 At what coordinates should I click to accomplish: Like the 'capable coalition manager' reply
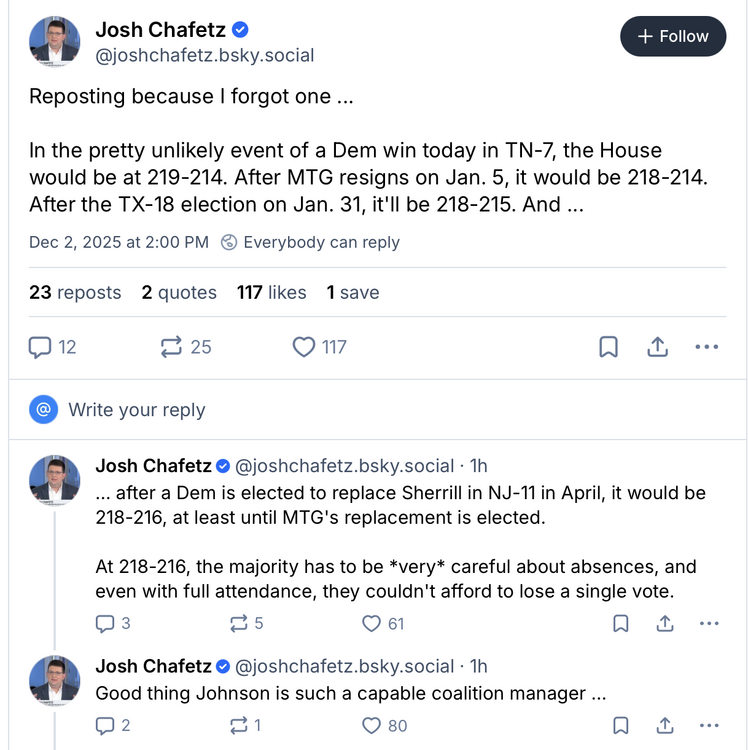tap(372, 726)
